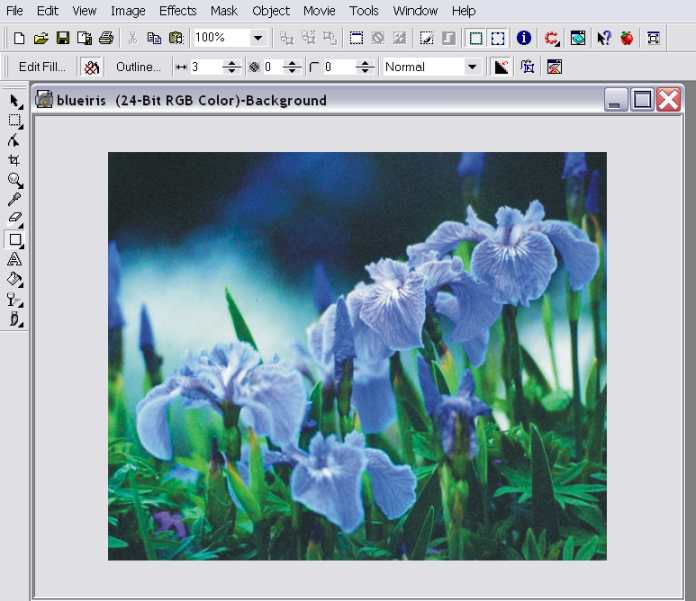Click the Edit Fill button
This screenshot has width=696, height=601.
pos(42,67)
